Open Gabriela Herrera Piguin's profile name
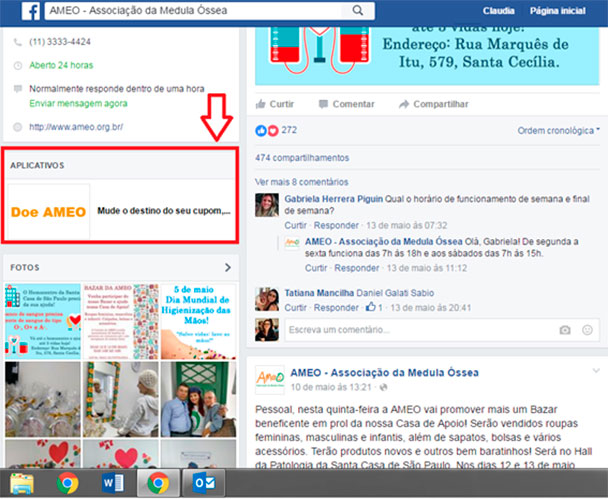Screen dimensions: 608x499 (333, 199)
